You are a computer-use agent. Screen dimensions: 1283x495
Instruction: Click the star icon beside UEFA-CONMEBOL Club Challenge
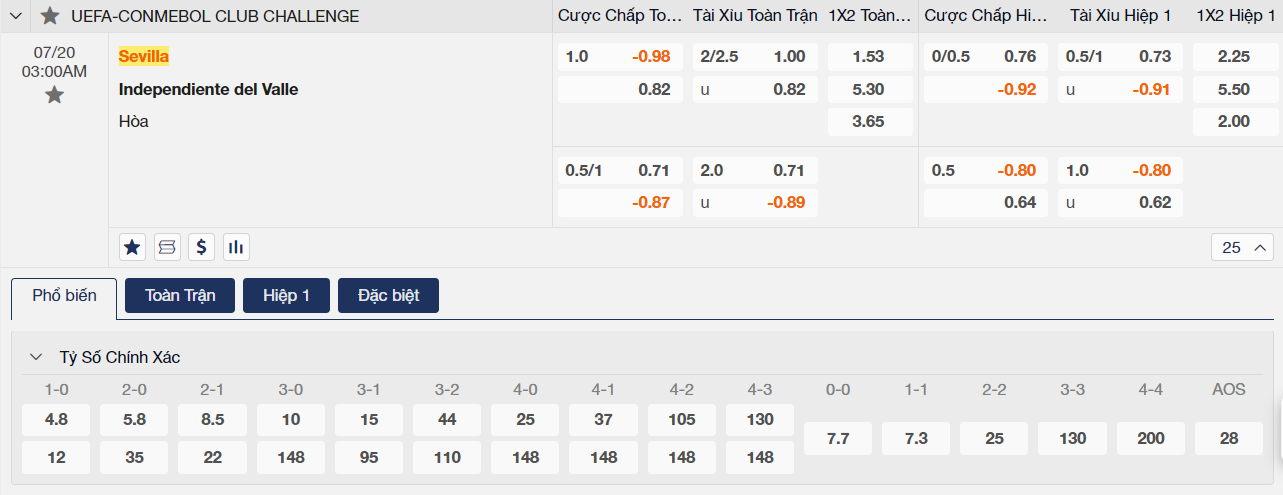(50, 16)
